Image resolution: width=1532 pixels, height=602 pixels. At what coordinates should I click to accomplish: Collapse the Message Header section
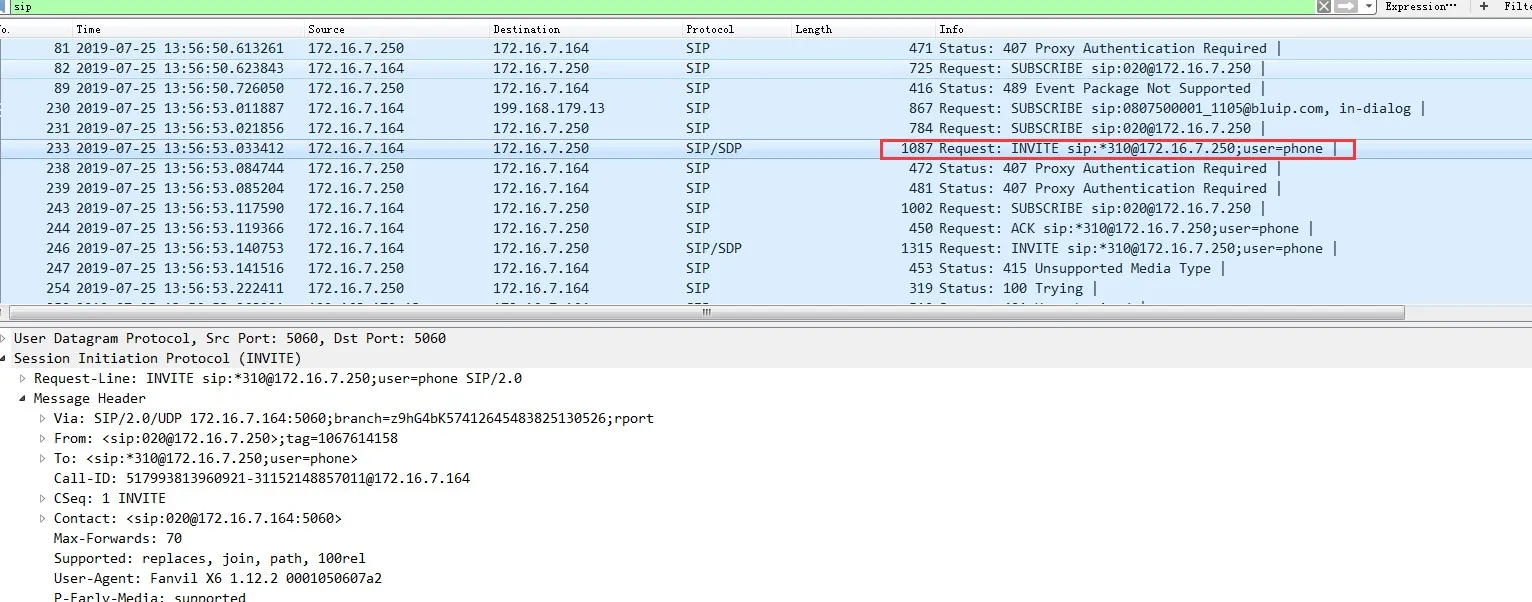24,398
